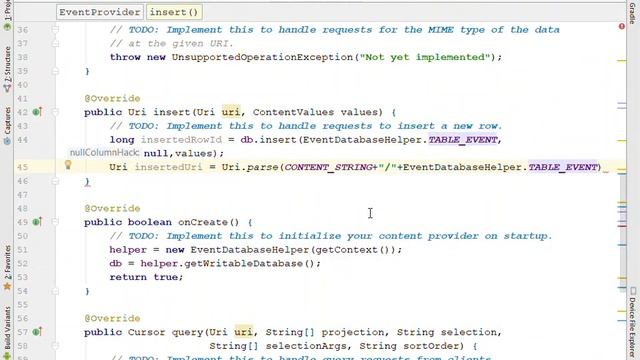The height and width of the screenshot is (360, 640).
Task: Select the EventProvider breadcrumb
Action: coord(100,12)
